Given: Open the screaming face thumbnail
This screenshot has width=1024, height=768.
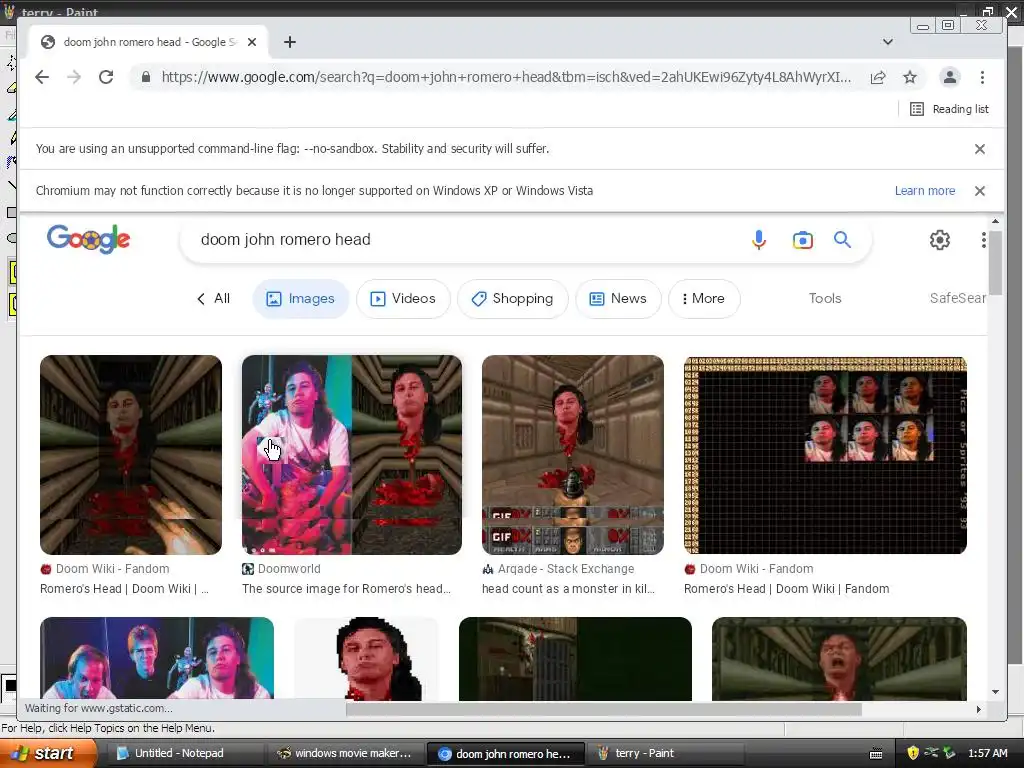Looking at the screenshot, I should point(839,658).
